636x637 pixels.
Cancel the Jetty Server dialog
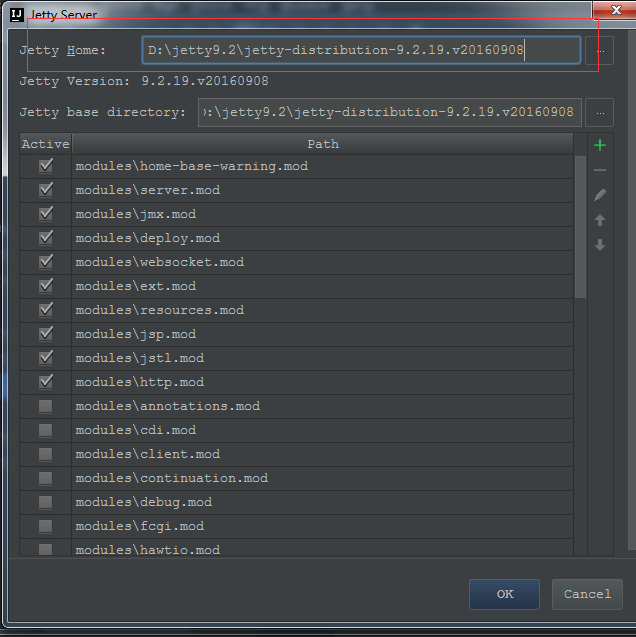click(587, 594)
